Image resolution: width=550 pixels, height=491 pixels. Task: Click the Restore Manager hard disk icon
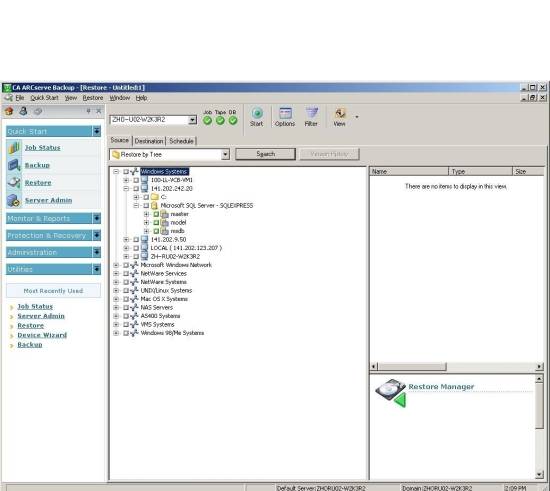tap(391, 392)
